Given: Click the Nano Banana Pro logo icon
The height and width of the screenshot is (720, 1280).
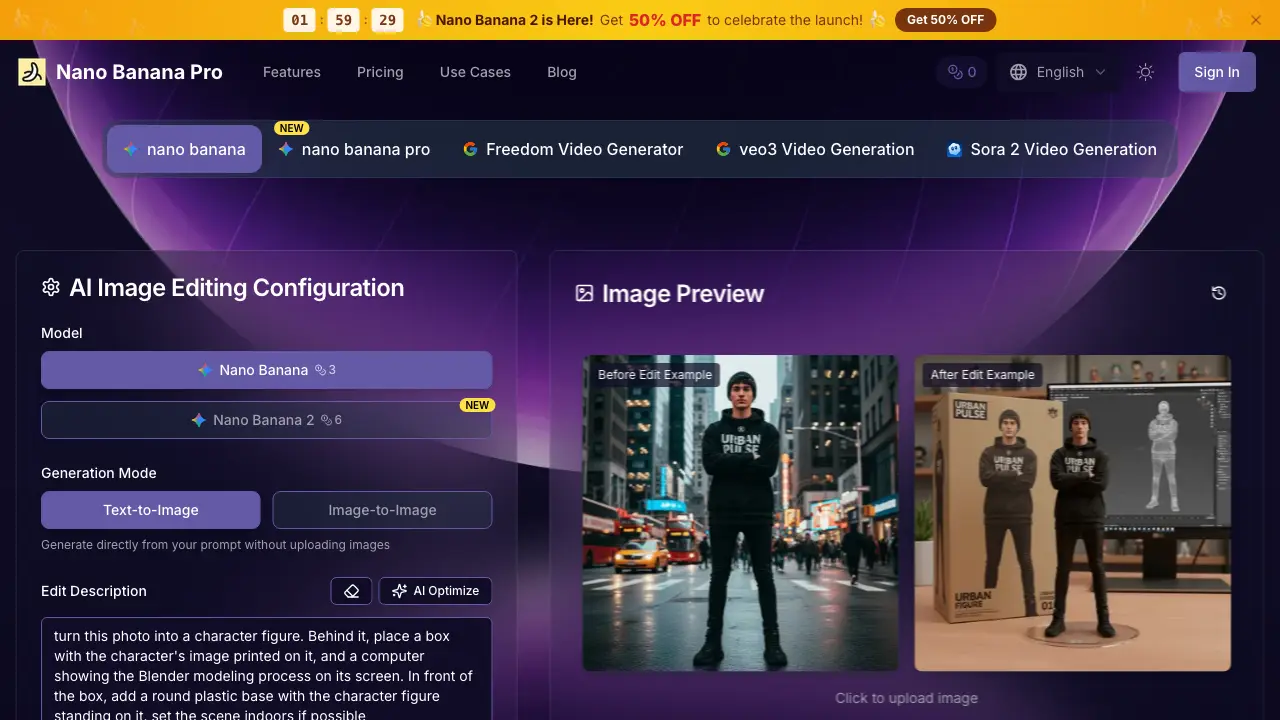Looking at the screenshot, I should pyautogui.click(x=32, y=72).
